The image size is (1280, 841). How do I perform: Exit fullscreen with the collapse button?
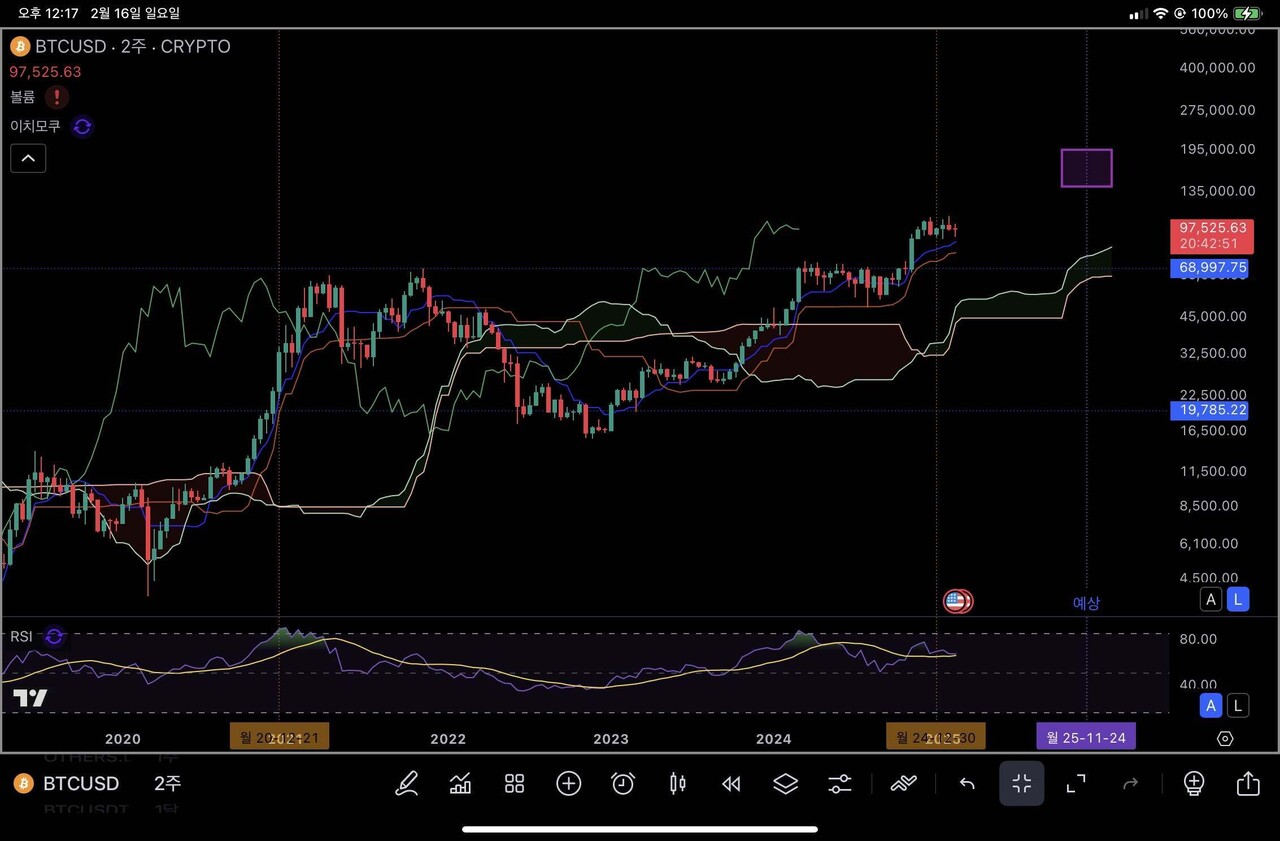click(1021, 784)
